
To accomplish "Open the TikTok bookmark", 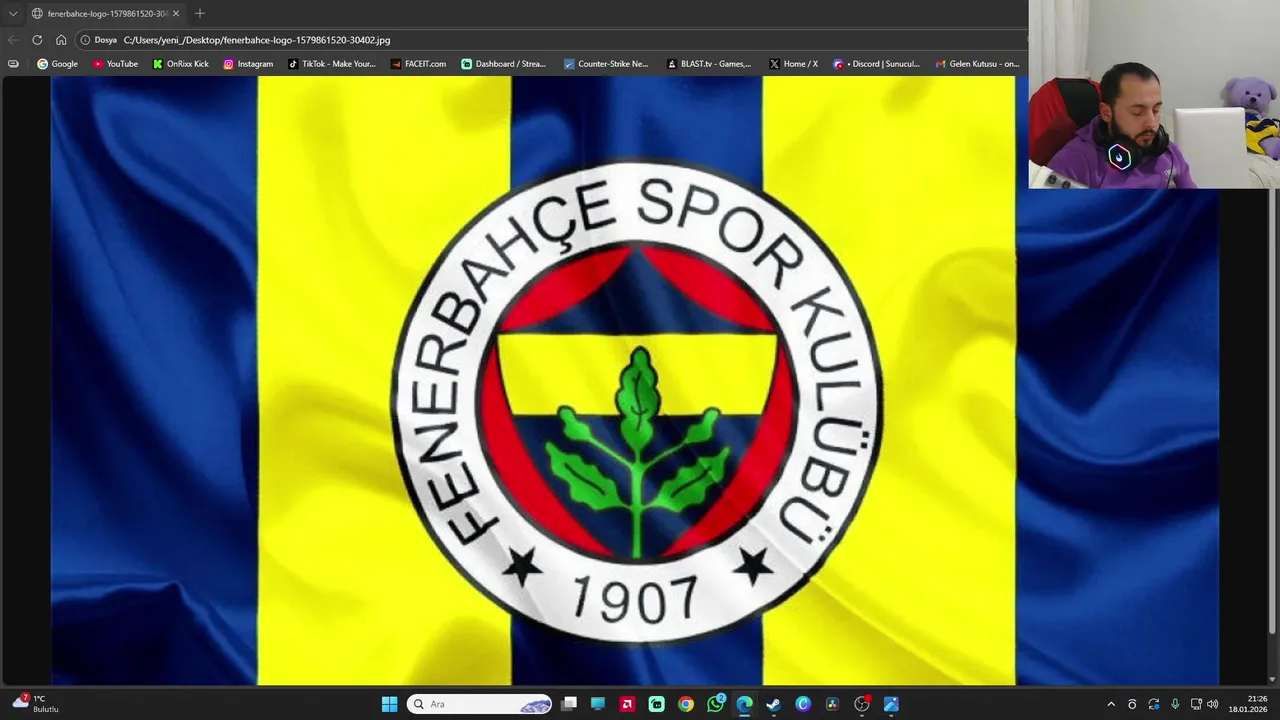I will tap(332, 63).
